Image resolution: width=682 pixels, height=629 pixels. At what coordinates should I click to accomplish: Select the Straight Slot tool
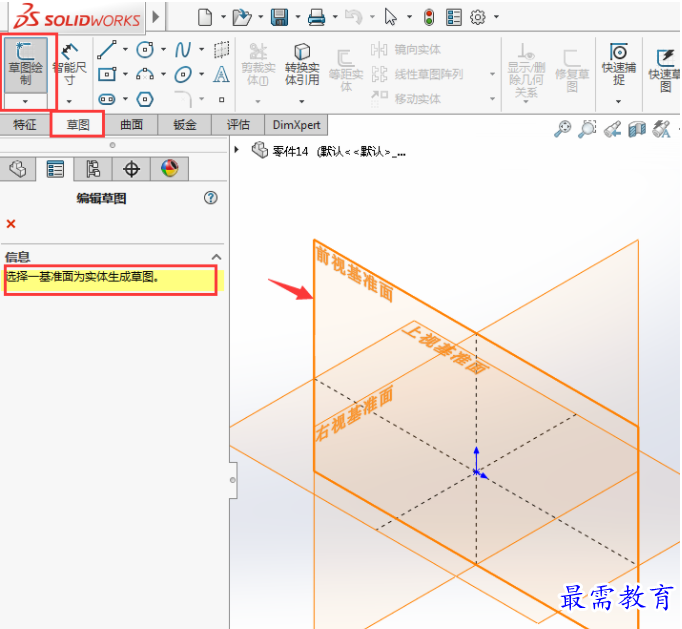pos(107,100)
